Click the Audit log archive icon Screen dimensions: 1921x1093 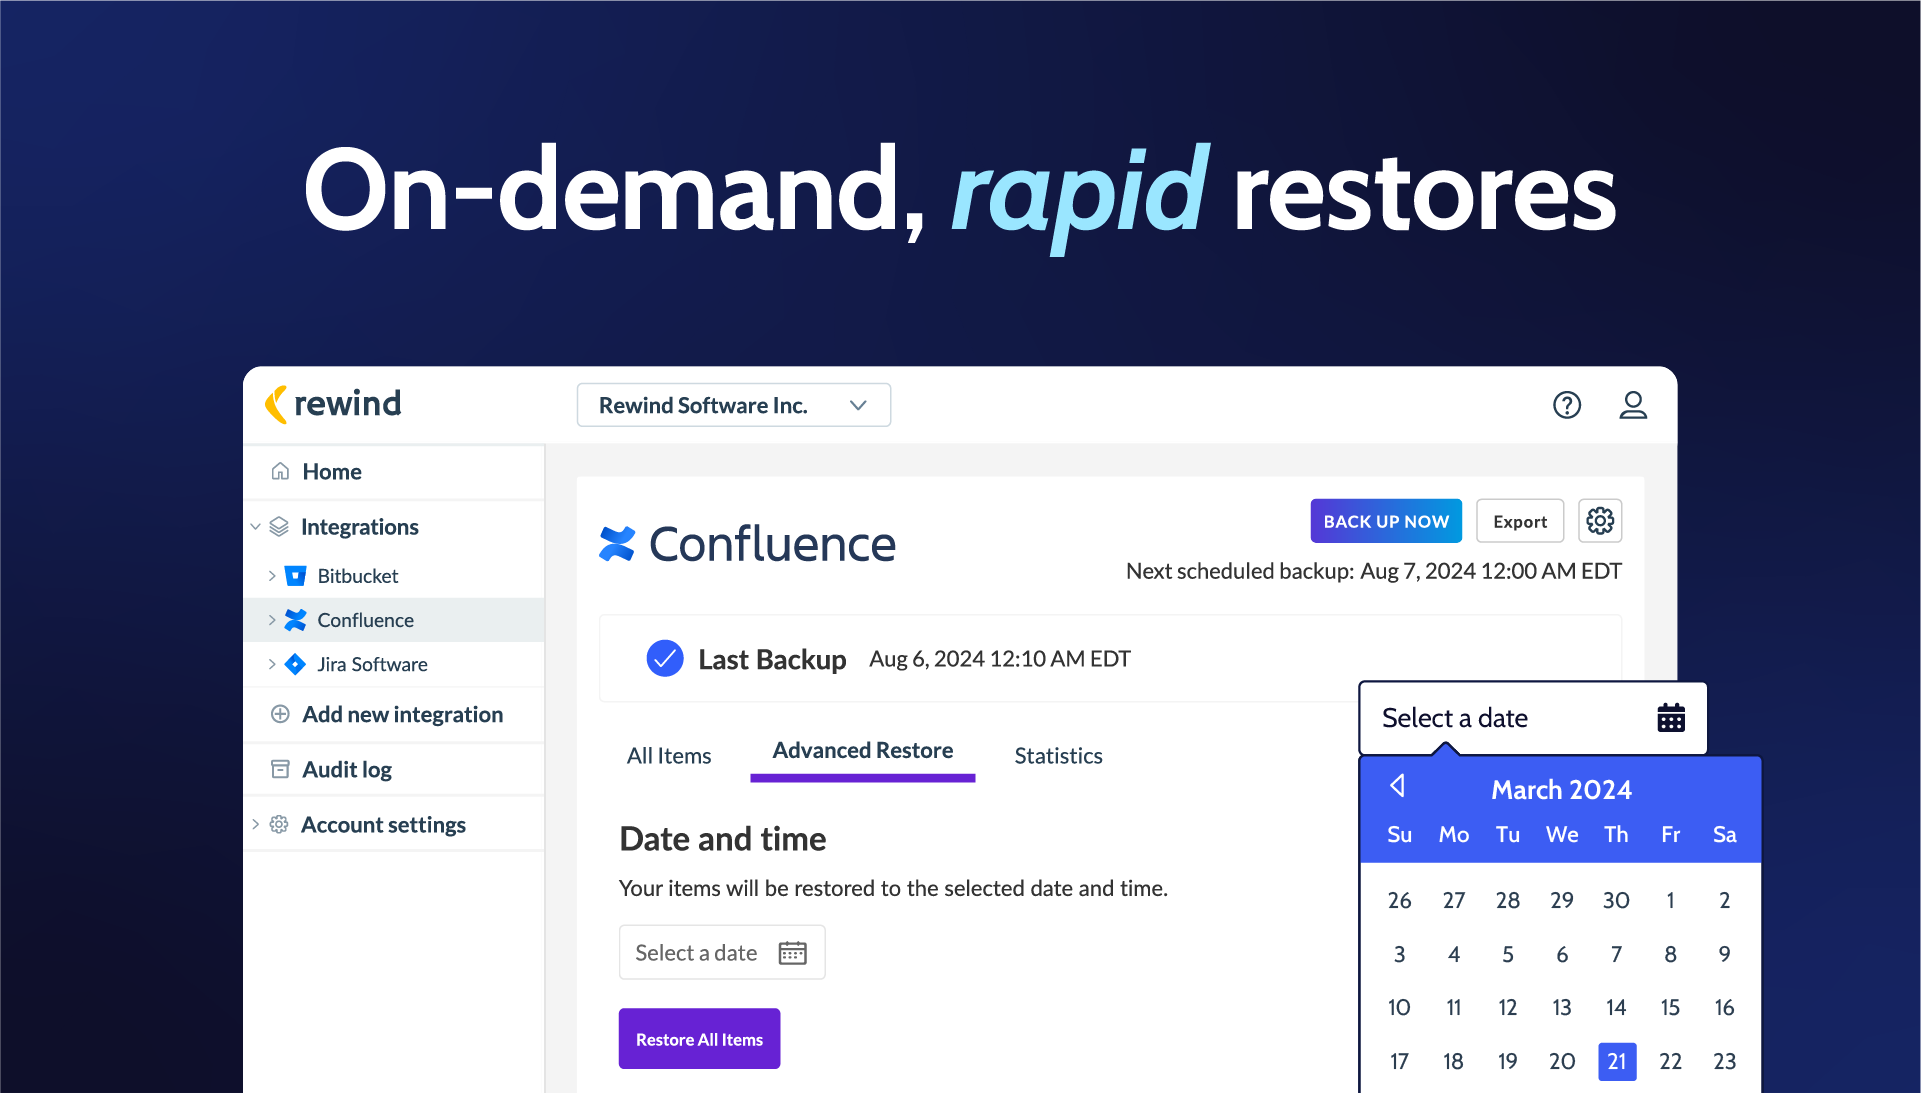pyautogui.click(x=280, y=769)
